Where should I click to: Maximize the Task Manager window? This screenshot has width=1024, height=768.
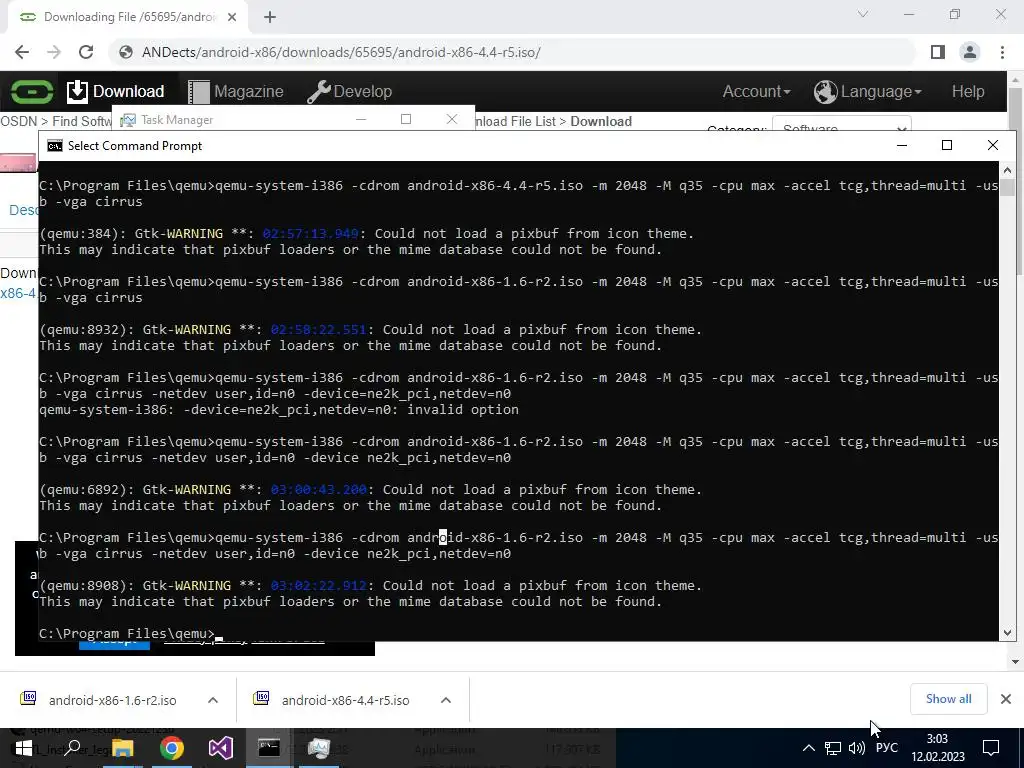click(x=406, y=120)
